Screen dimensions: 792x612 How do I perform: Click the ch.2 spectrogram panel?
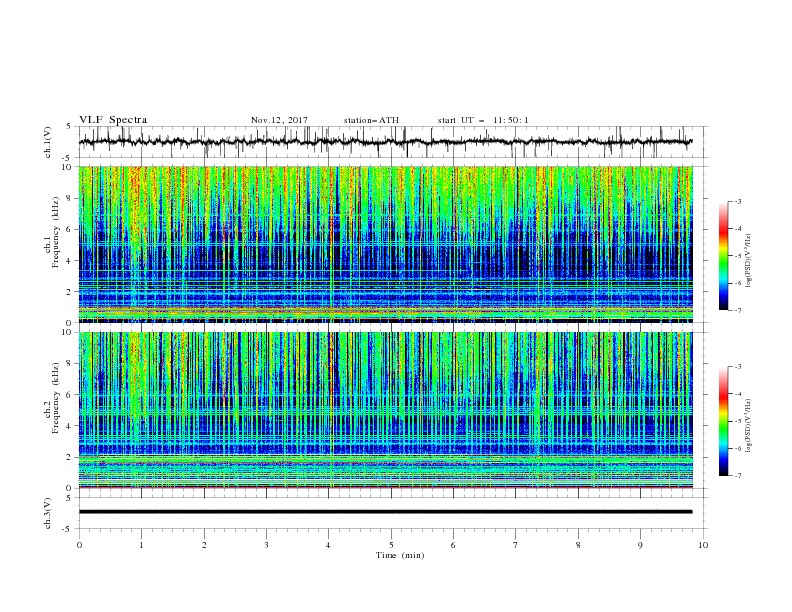tap(385, 410)
